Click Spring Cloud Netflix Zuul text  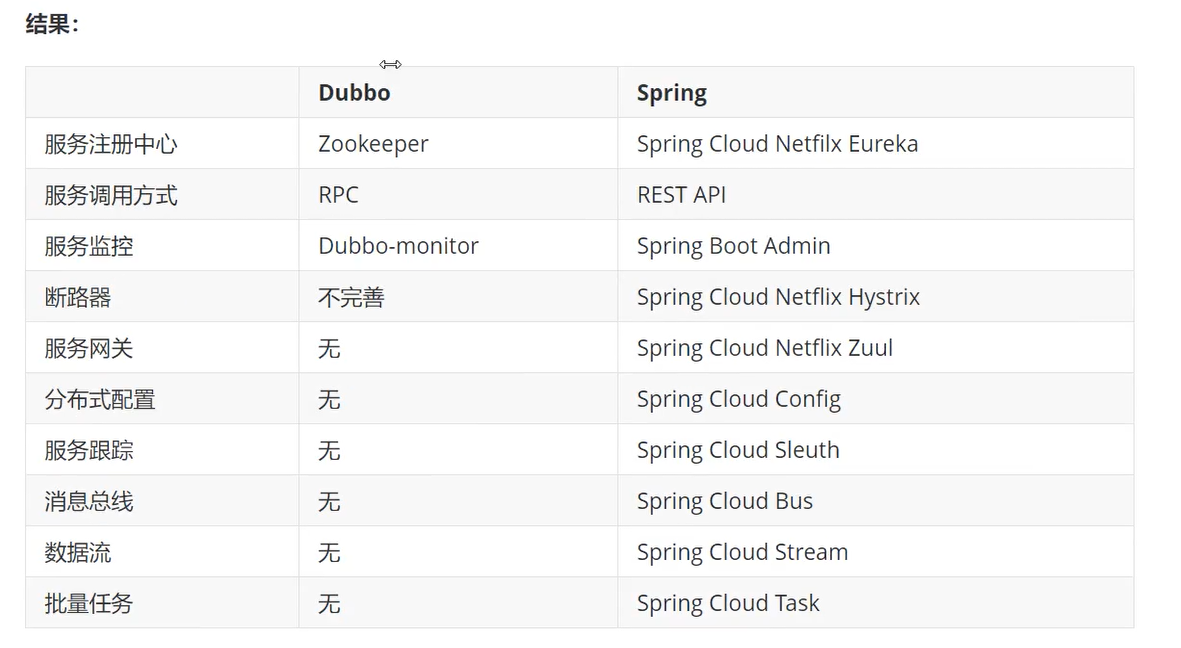pos(764,348)
